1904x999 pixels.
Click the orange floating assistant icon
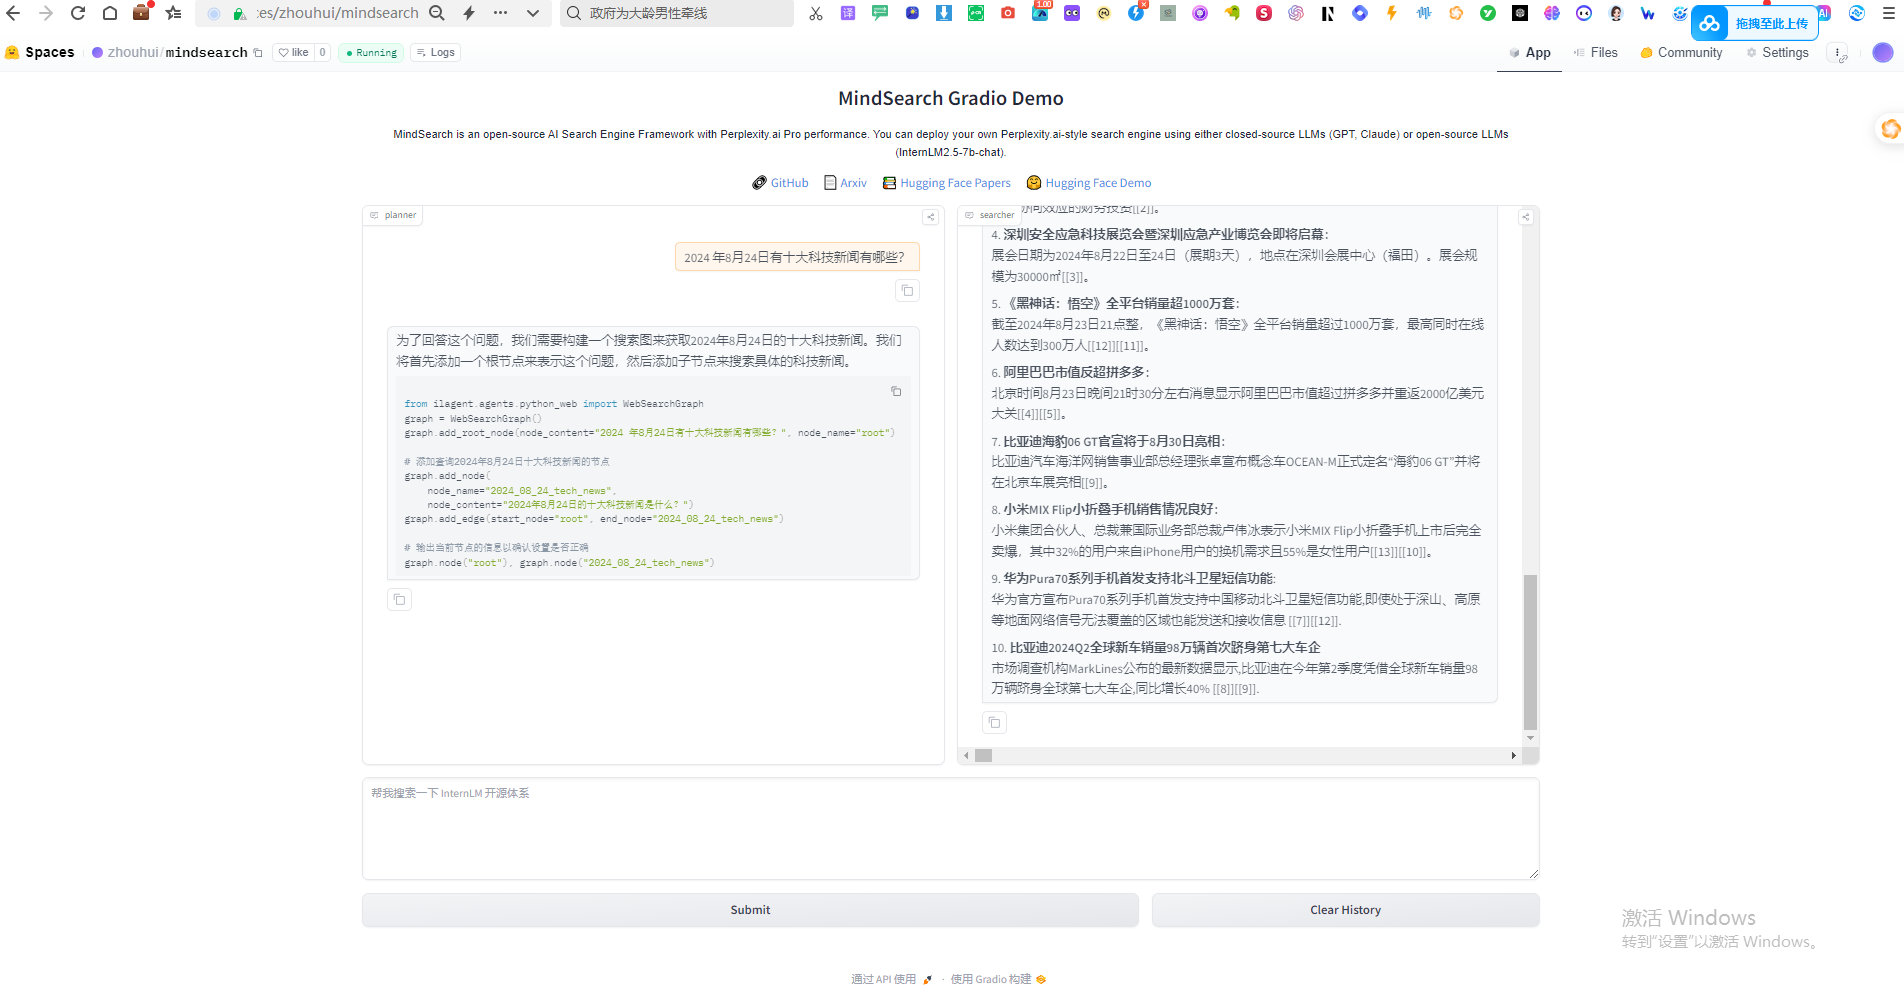1889,129
